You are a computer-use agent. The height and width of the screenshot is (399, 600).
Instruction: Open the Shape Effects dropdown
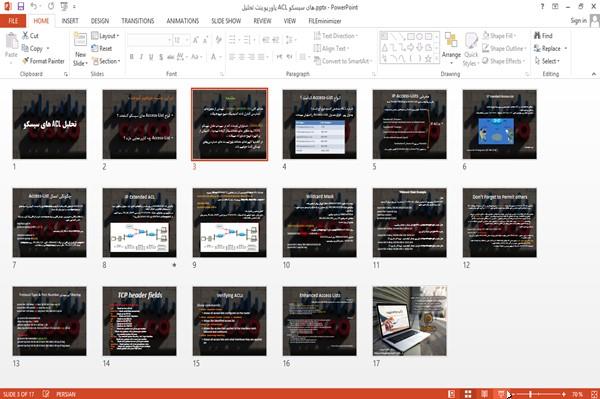tap(503, 61)
